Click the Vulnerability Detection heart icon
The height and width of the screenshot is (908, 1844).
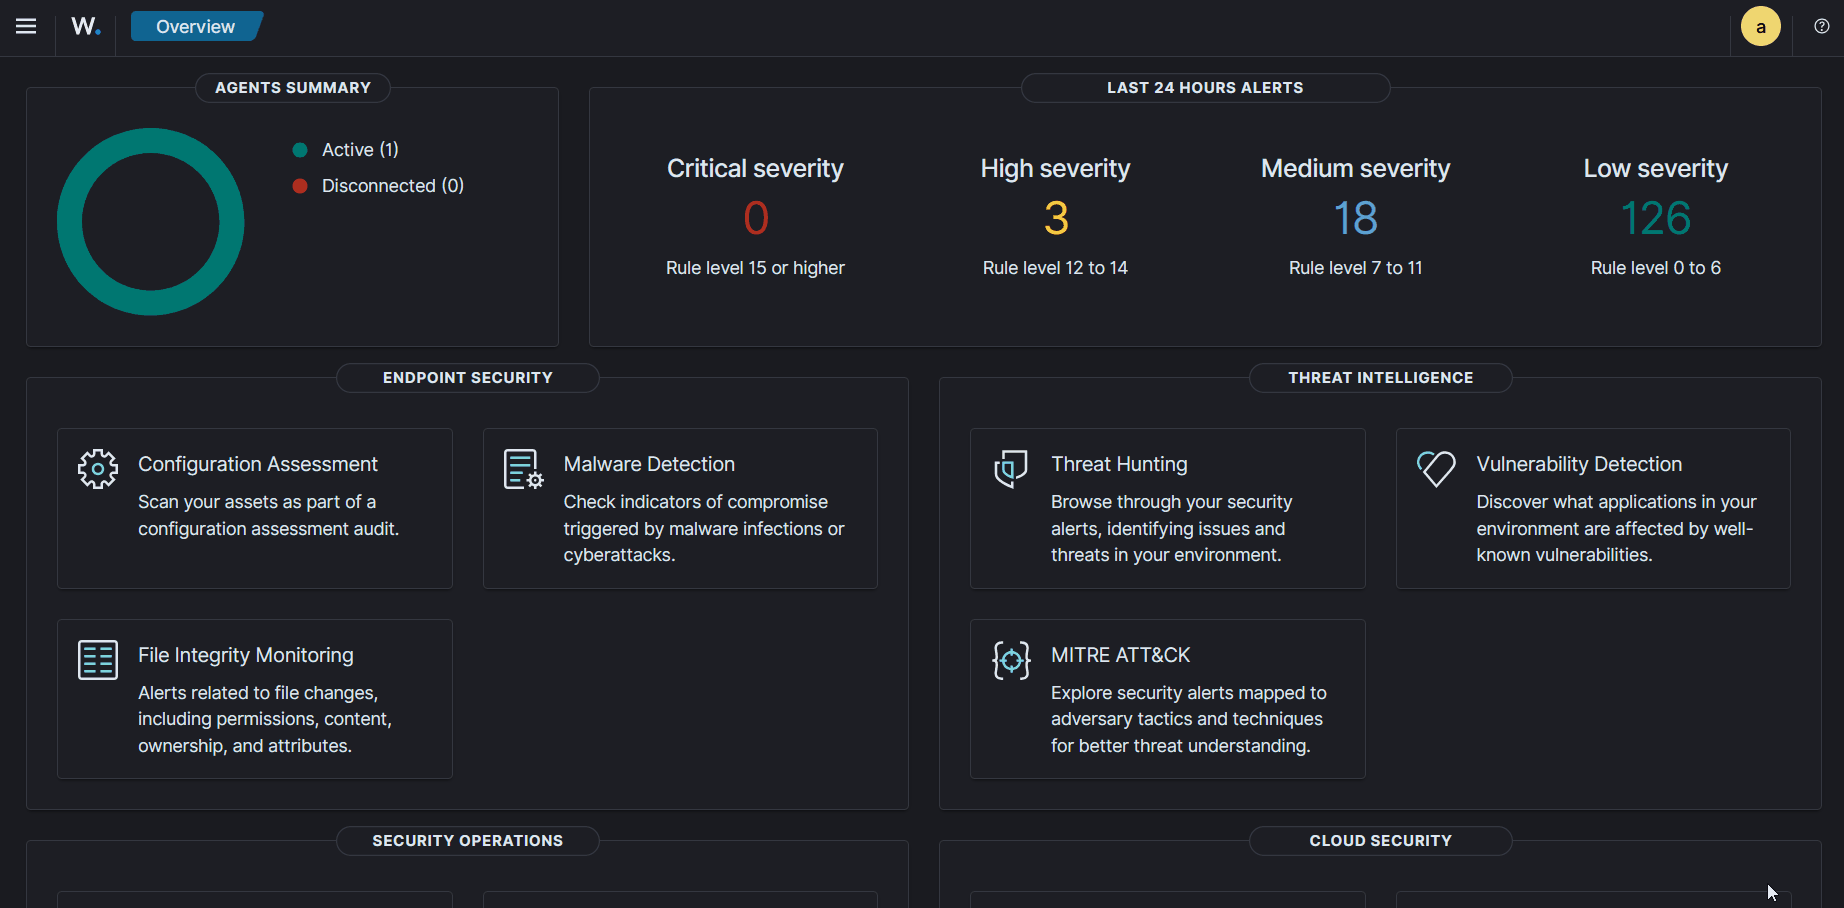coord(1436,468)
